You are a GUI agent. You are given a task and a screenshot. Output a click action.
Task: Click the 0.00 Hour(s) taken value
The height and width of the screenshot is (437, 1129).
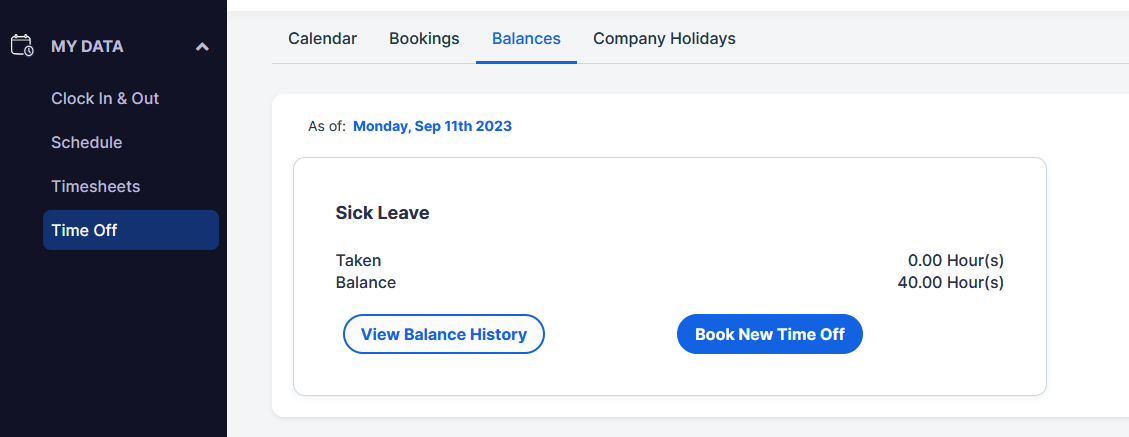tap(956, 261)
